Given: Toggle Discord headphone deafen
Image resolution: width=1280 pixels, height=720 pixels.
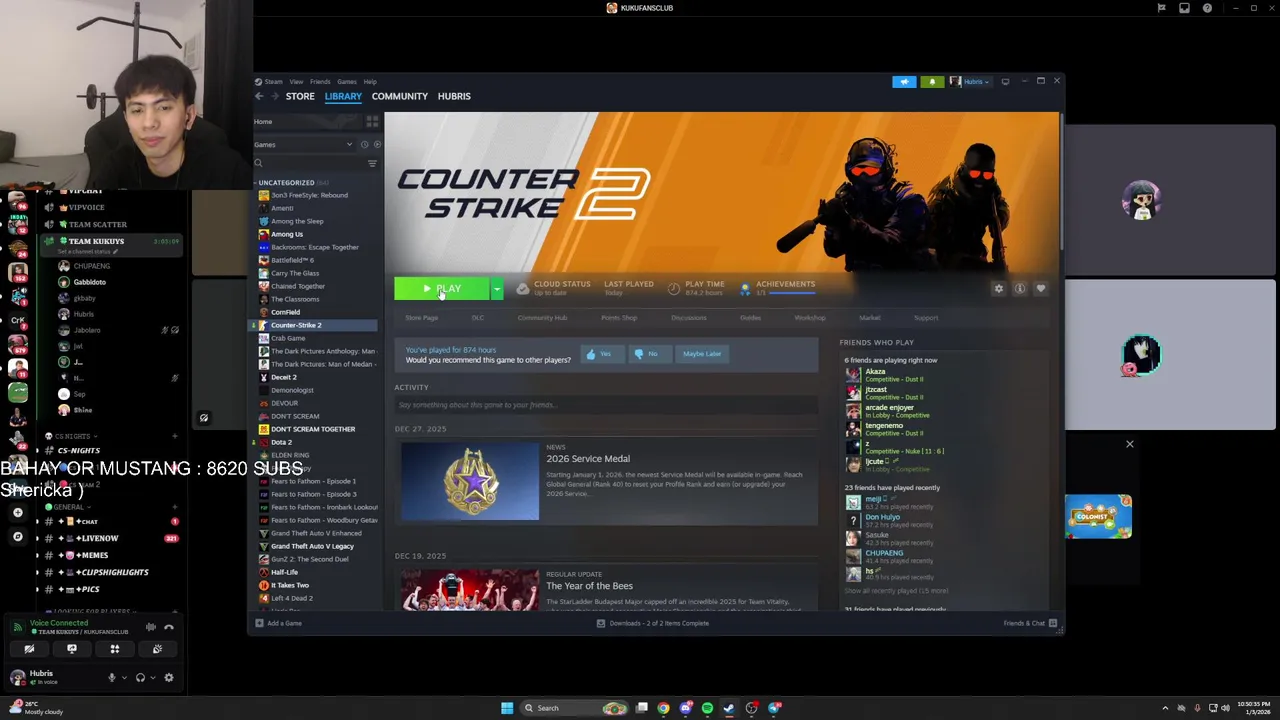Looking at the screenshot, I should [x=140, y=678].
